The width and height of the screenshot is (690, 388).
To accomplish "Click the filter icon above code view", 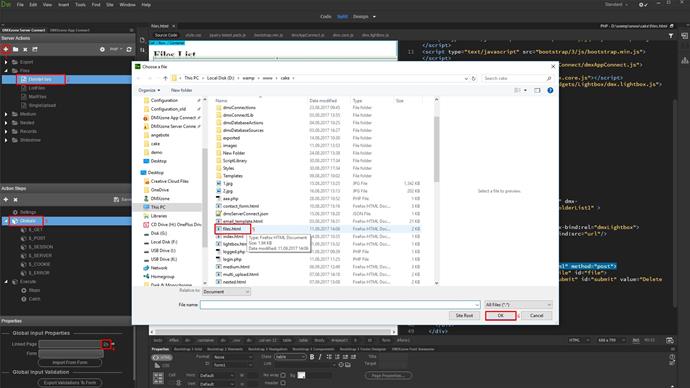I will tap(671, 36).
